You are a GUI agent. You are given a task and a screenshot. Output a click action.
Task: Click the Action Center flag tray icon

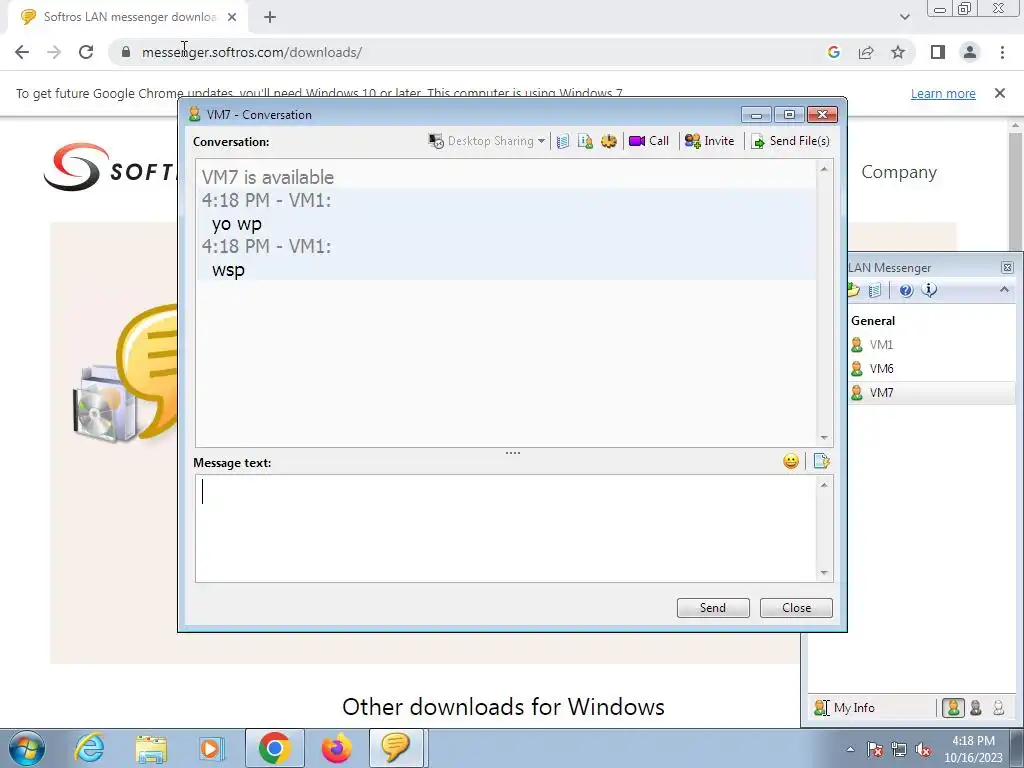pyautogui.click(x=875, y=750)
